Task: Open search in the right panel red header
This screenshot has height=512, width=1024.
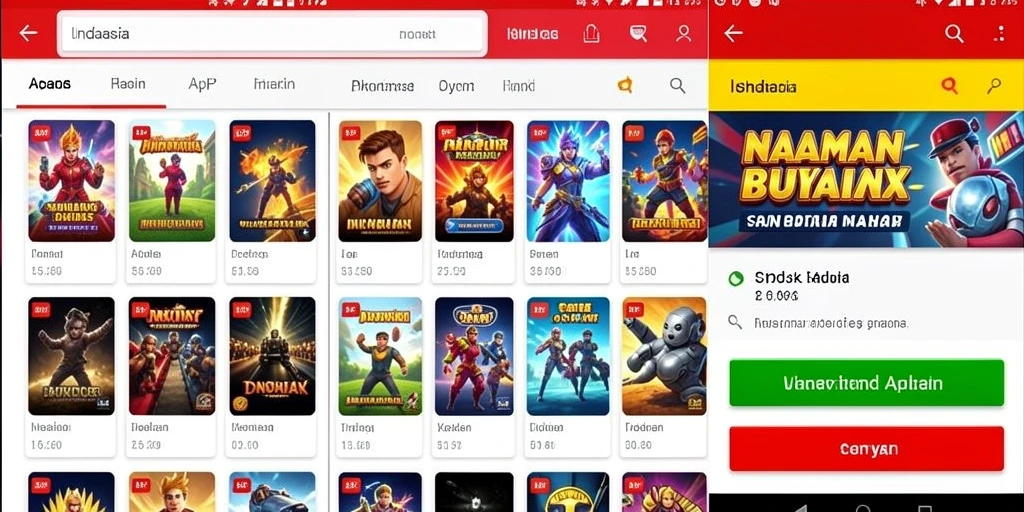Action: pyautogui.click(x=954, y=33)
